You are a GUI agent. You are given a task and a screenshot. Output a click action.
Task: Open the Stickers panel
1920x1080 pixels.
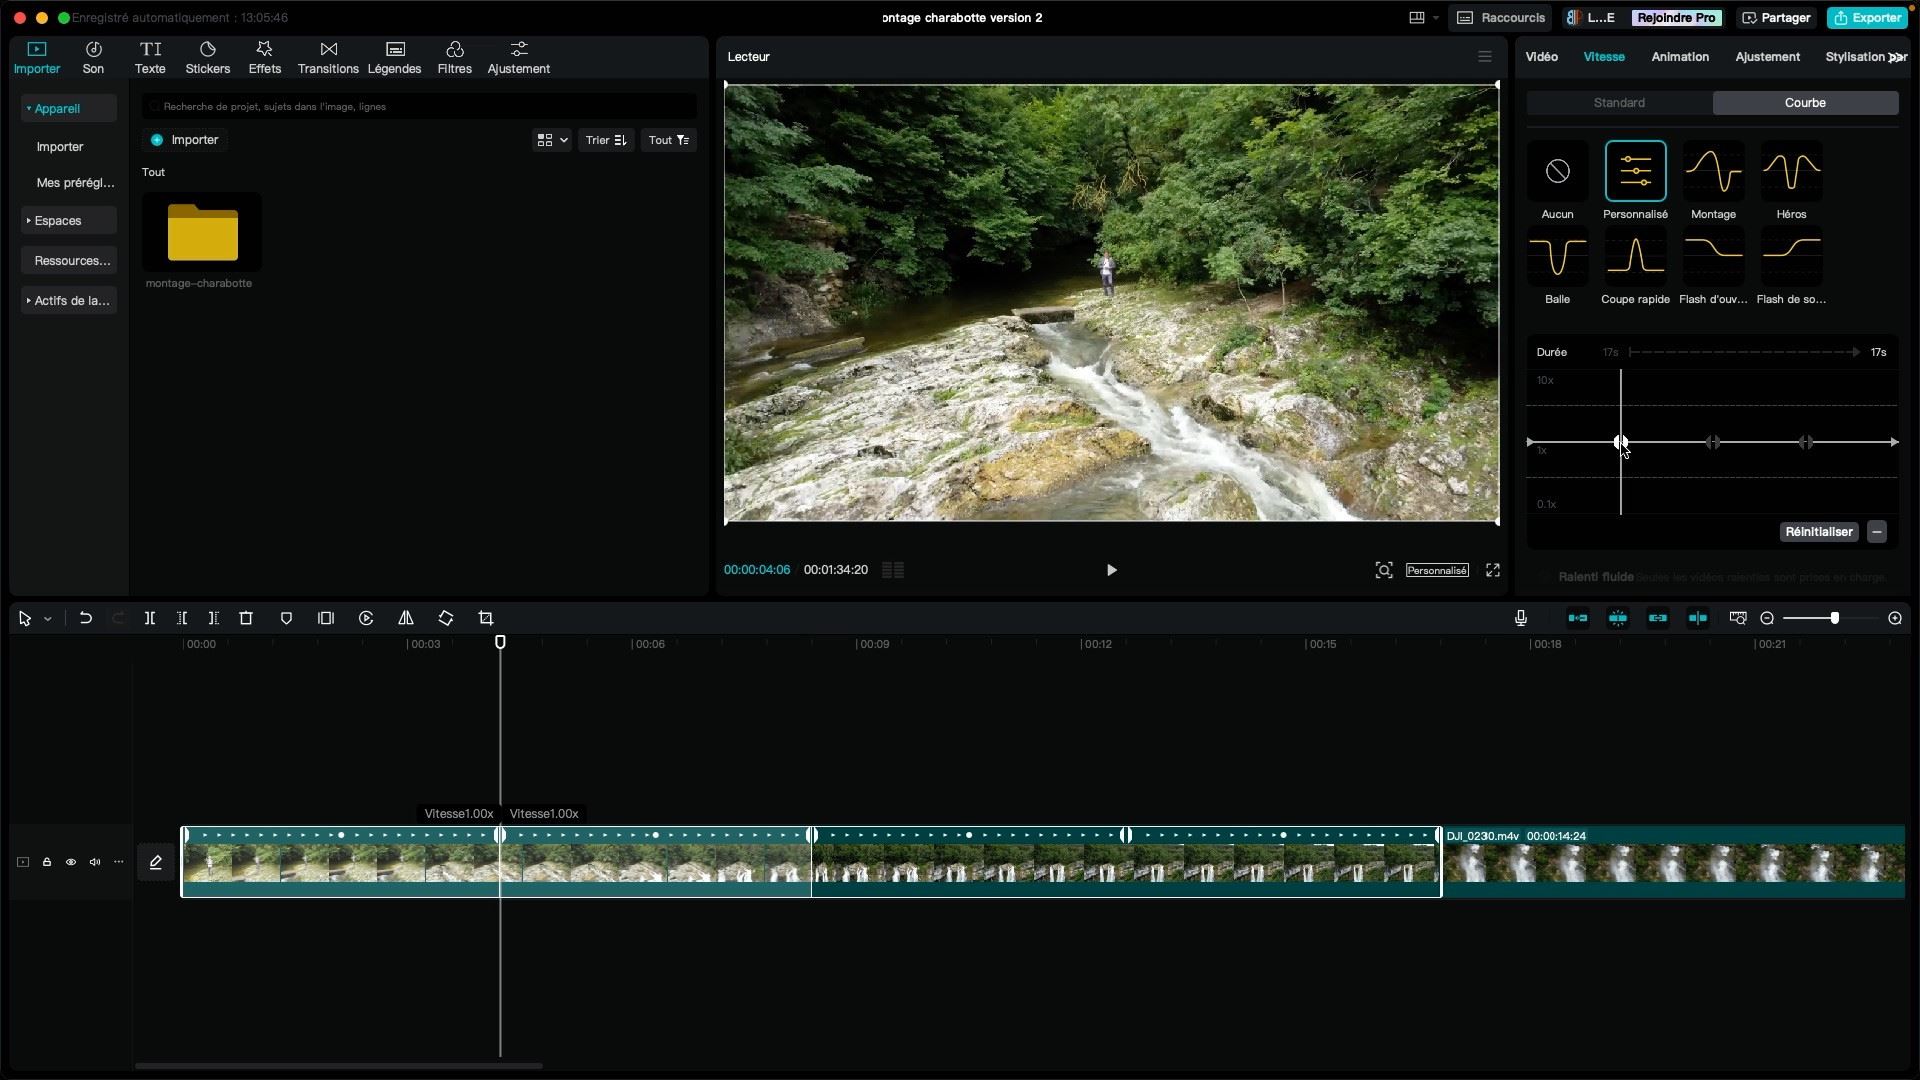coord(208,58)
